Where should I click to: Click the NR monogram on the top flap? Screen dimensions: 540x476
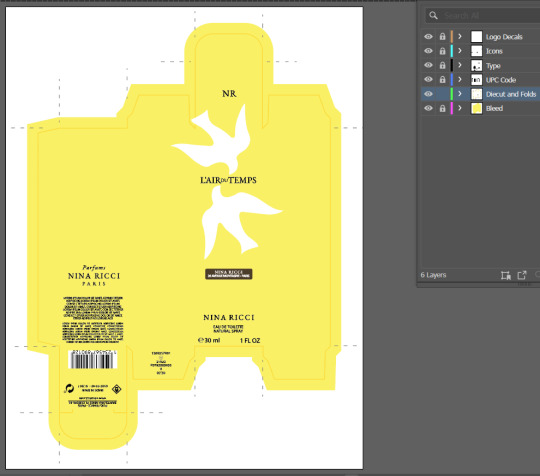pos(229,94)
